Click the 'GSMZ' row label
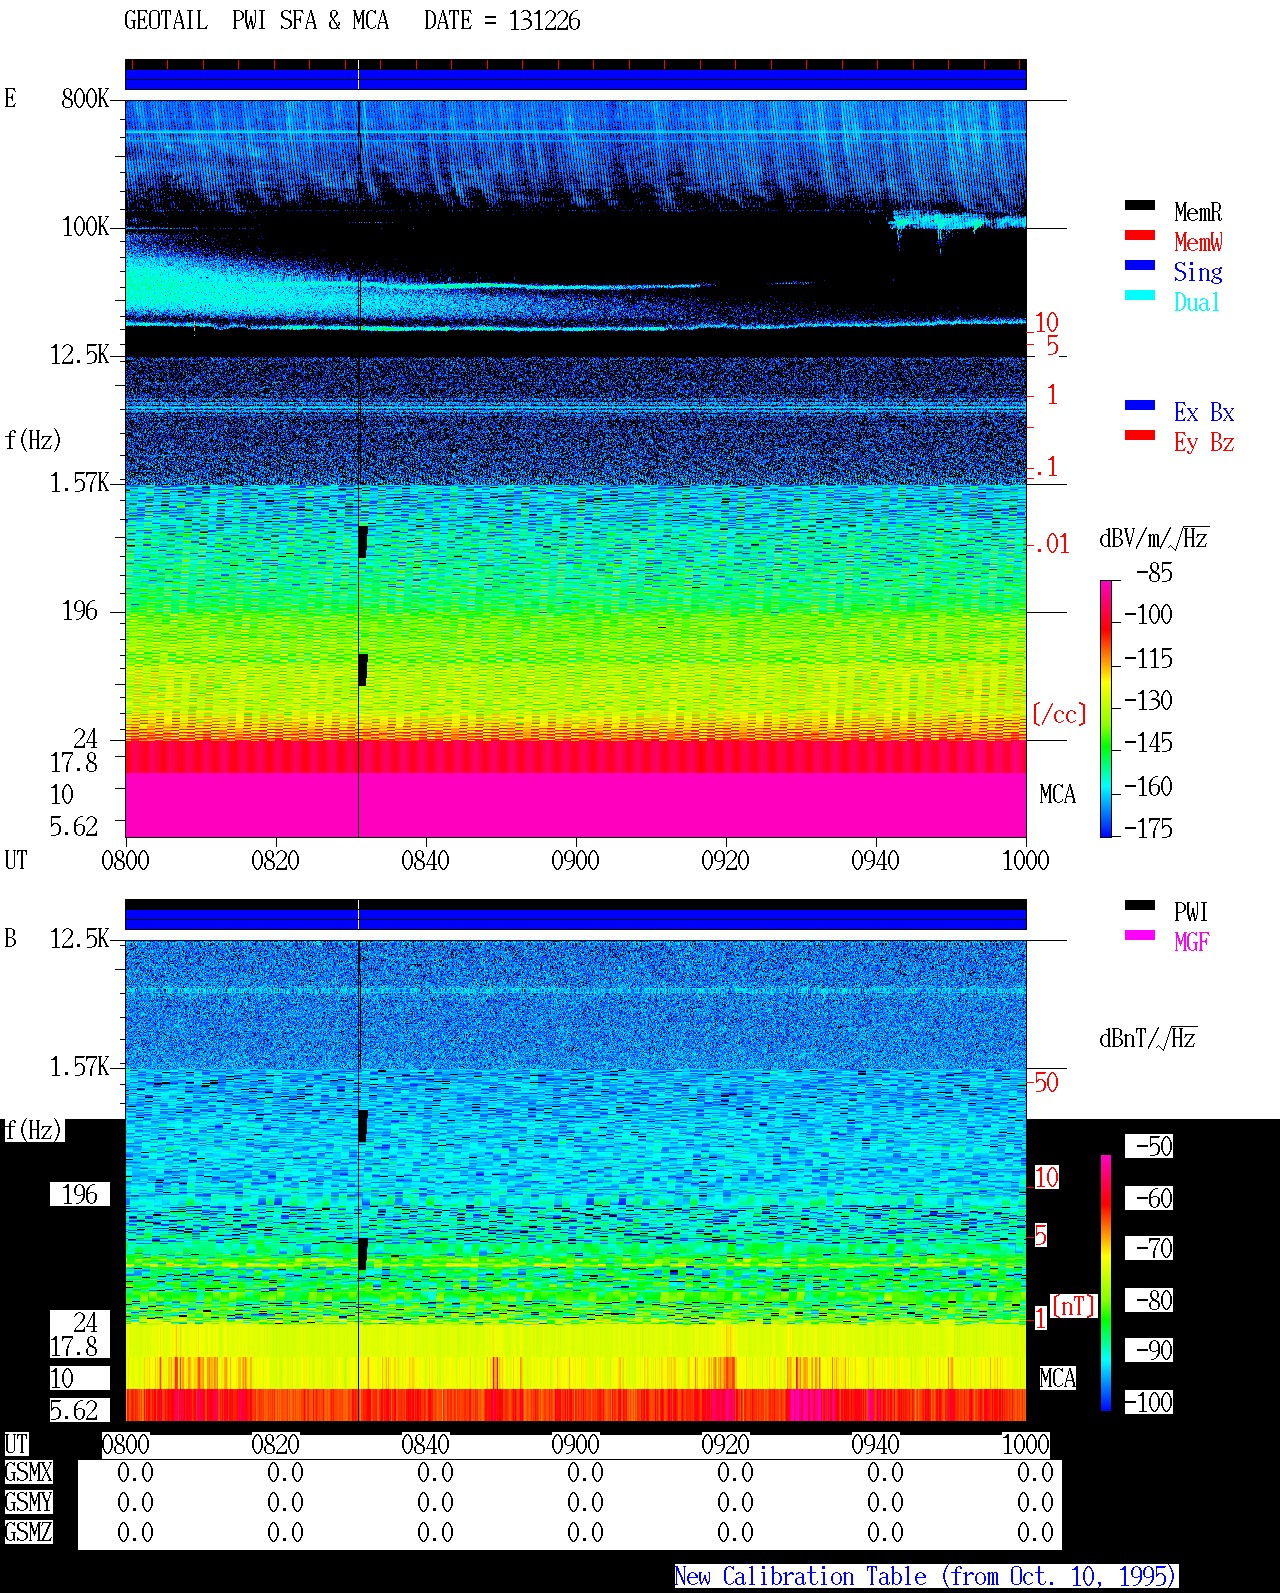This screenshot has height=1593, width=1280. [28, 1532]
